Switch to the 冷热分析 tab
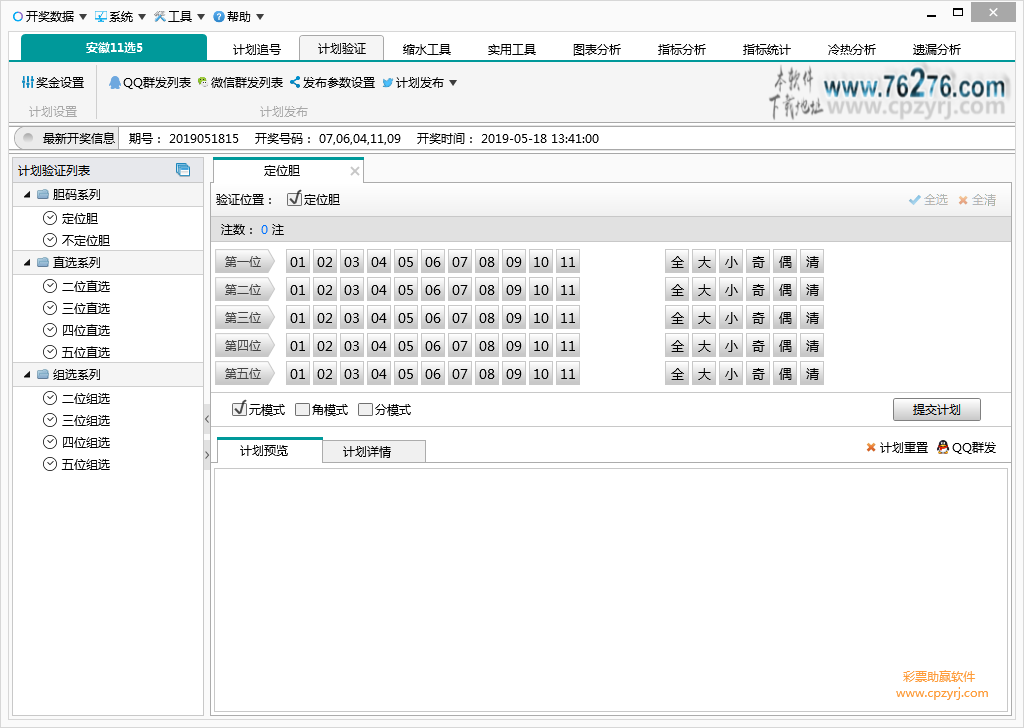 [851, 49]
